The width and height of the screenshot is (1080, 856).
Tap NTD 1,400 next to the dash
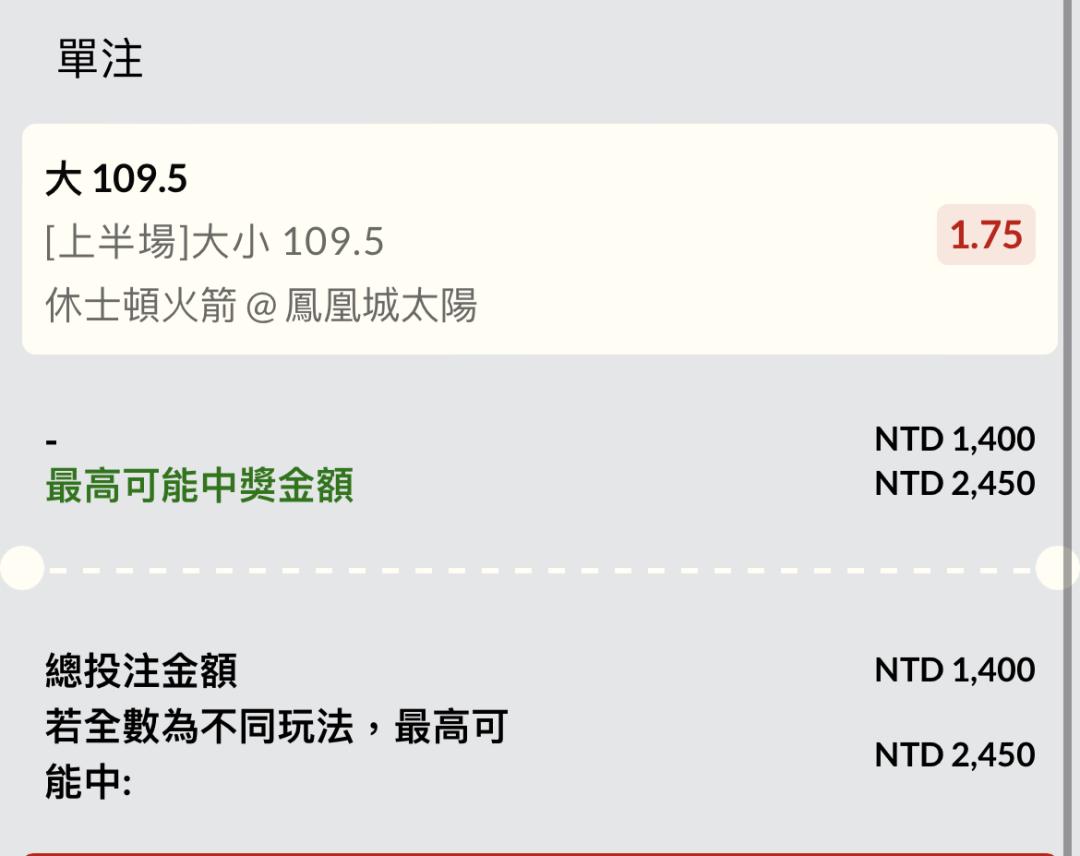tap(954, 439)
